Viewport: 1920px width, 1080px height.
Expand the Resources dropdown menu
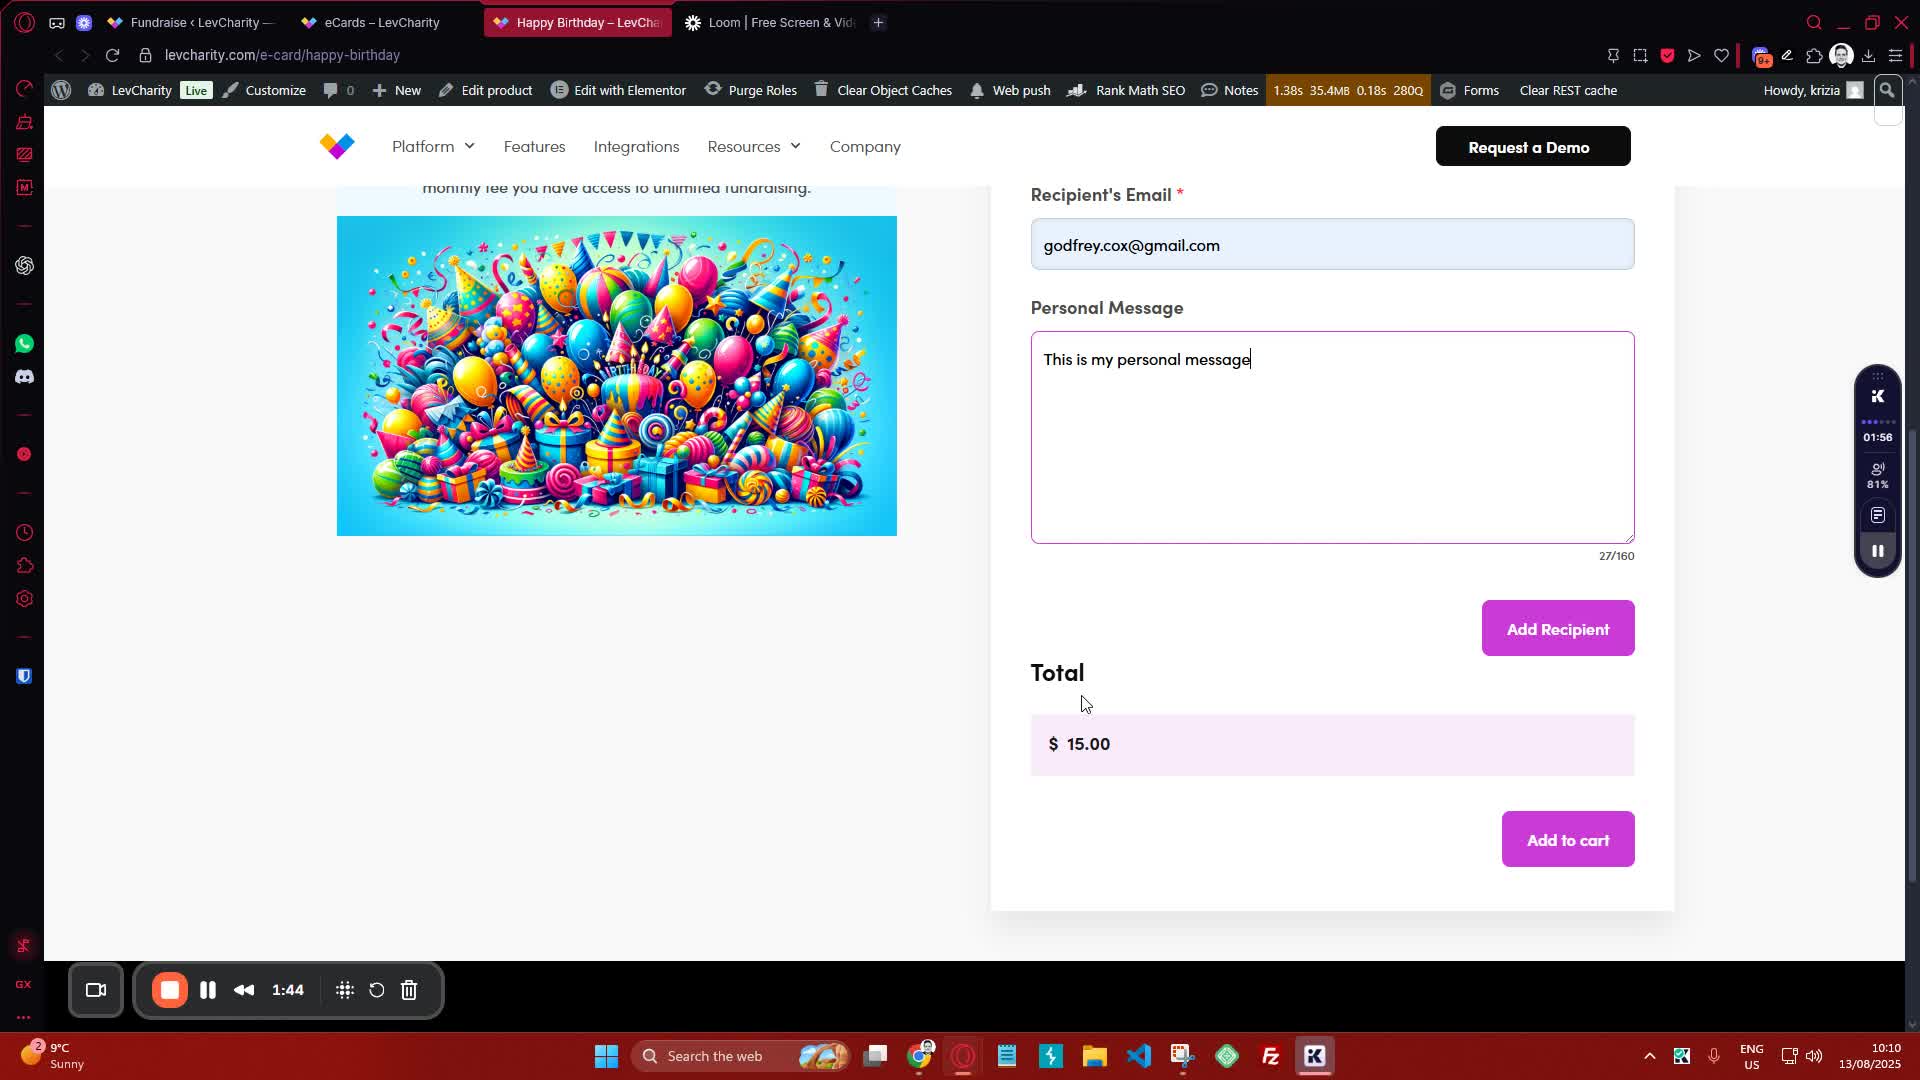754,146
